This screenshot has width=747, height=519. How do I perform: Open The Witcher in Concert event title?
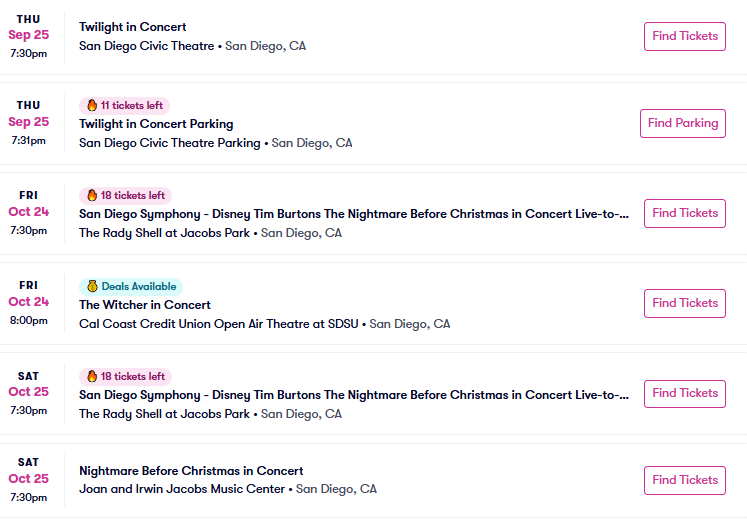[x=145, y=305]
